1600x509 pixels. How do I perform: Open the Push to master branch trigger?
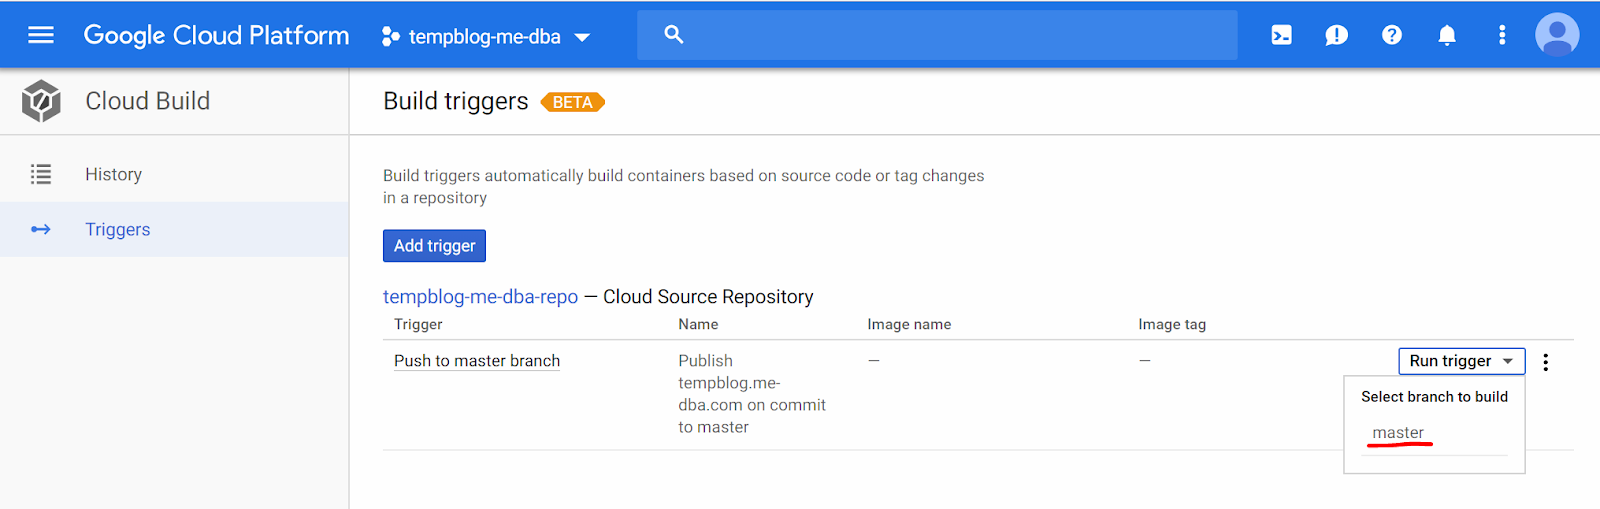click(x=476, y=361)
